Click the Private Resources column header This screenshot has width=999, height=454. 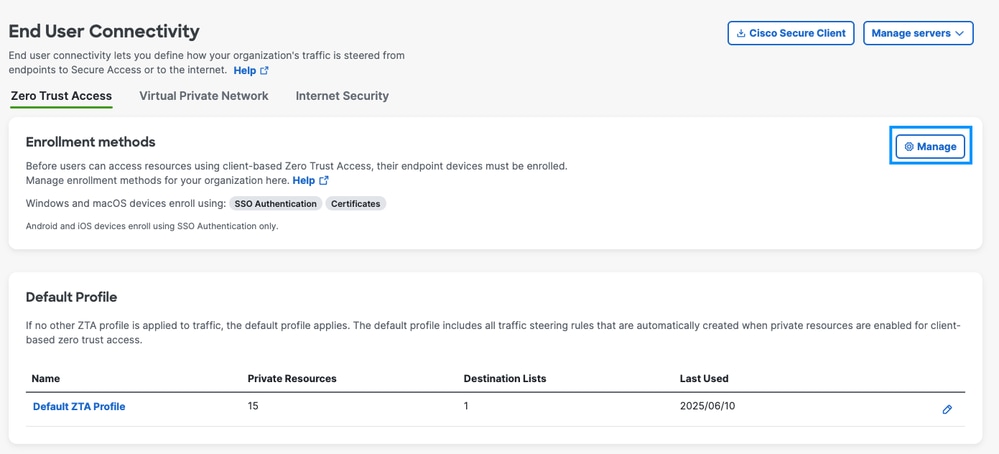click(x=292, y=379)
